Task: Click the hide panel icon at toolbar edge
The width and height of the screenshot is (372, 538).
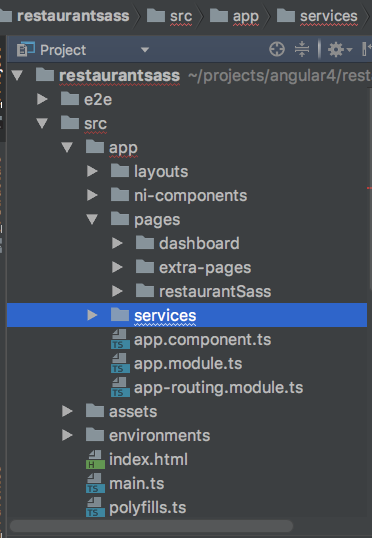Action: [x=367, y=49]
